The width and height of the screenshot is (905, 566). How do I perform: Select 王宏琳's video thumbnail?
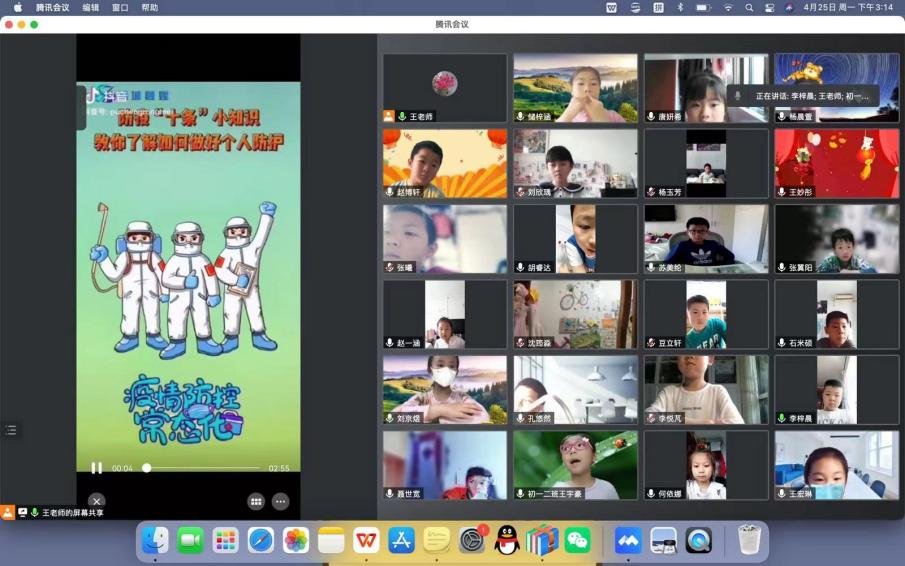837,465
